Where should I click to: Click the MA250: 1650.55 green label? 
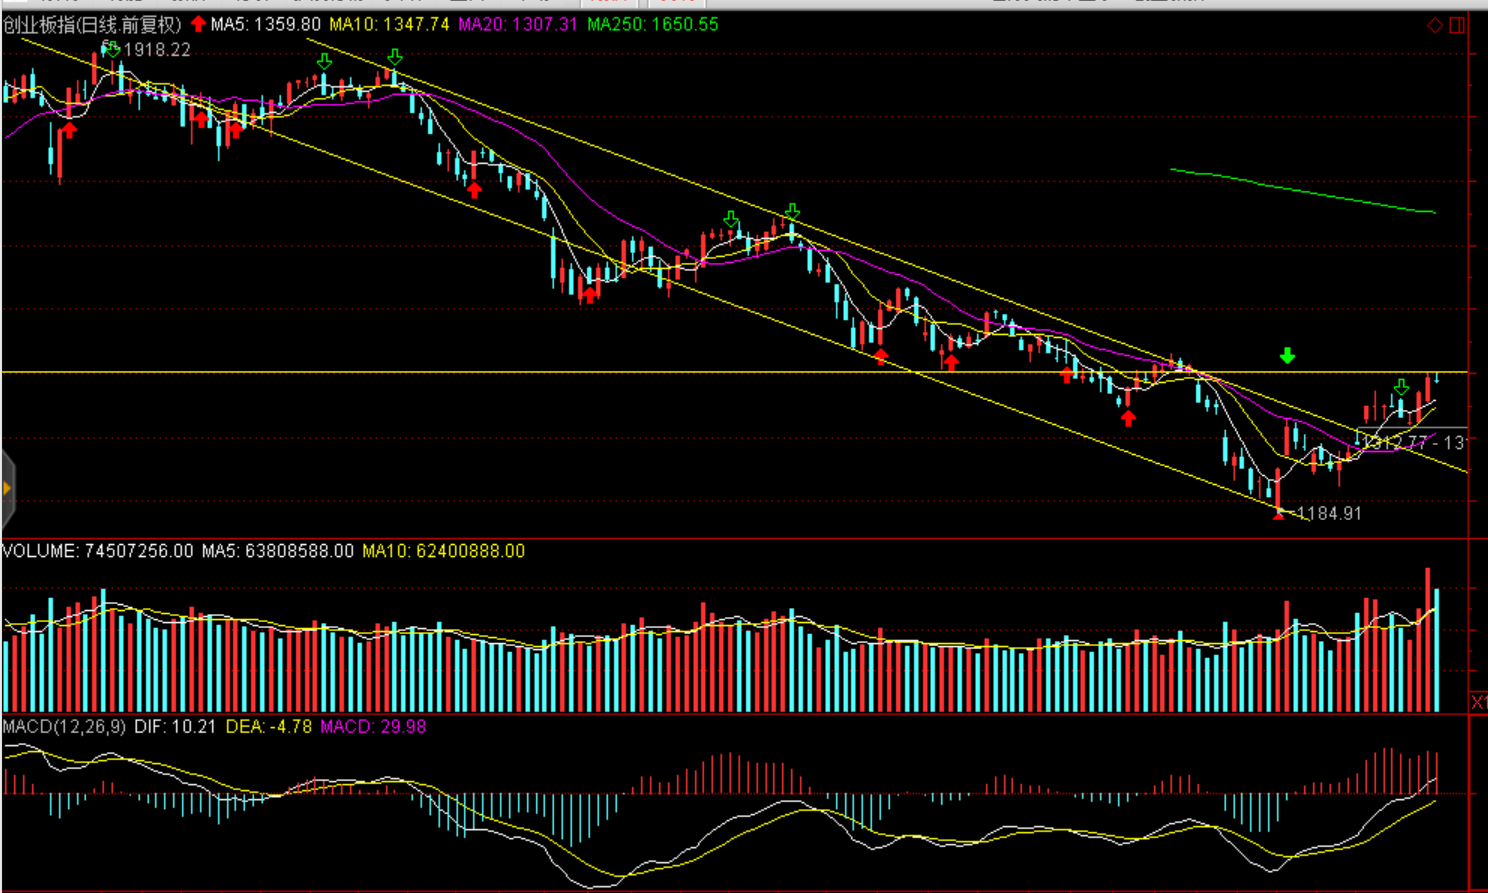click(652, 24)
